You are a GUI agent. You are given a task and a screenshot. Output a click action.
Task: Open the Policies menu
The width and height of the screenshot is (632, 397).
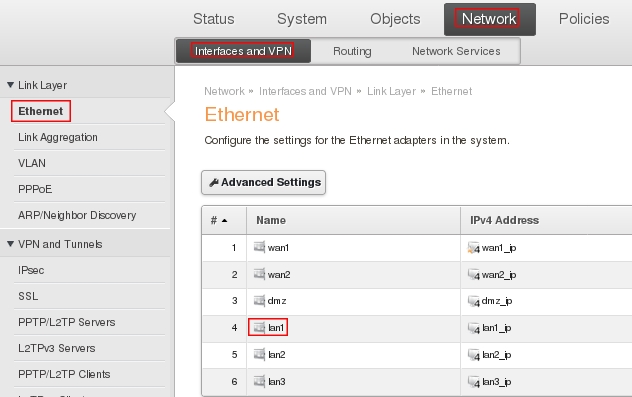(x=584, y=19)
